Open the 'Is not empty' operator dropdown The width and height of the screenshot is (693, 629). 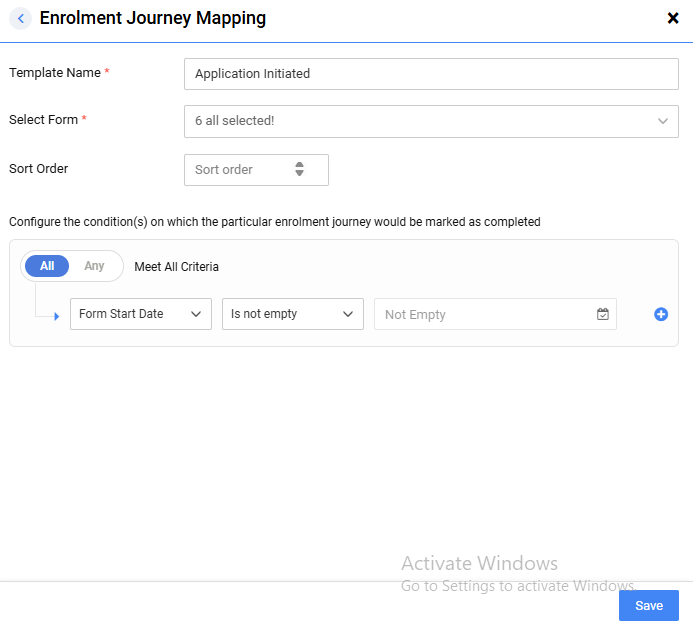[292, 314]
